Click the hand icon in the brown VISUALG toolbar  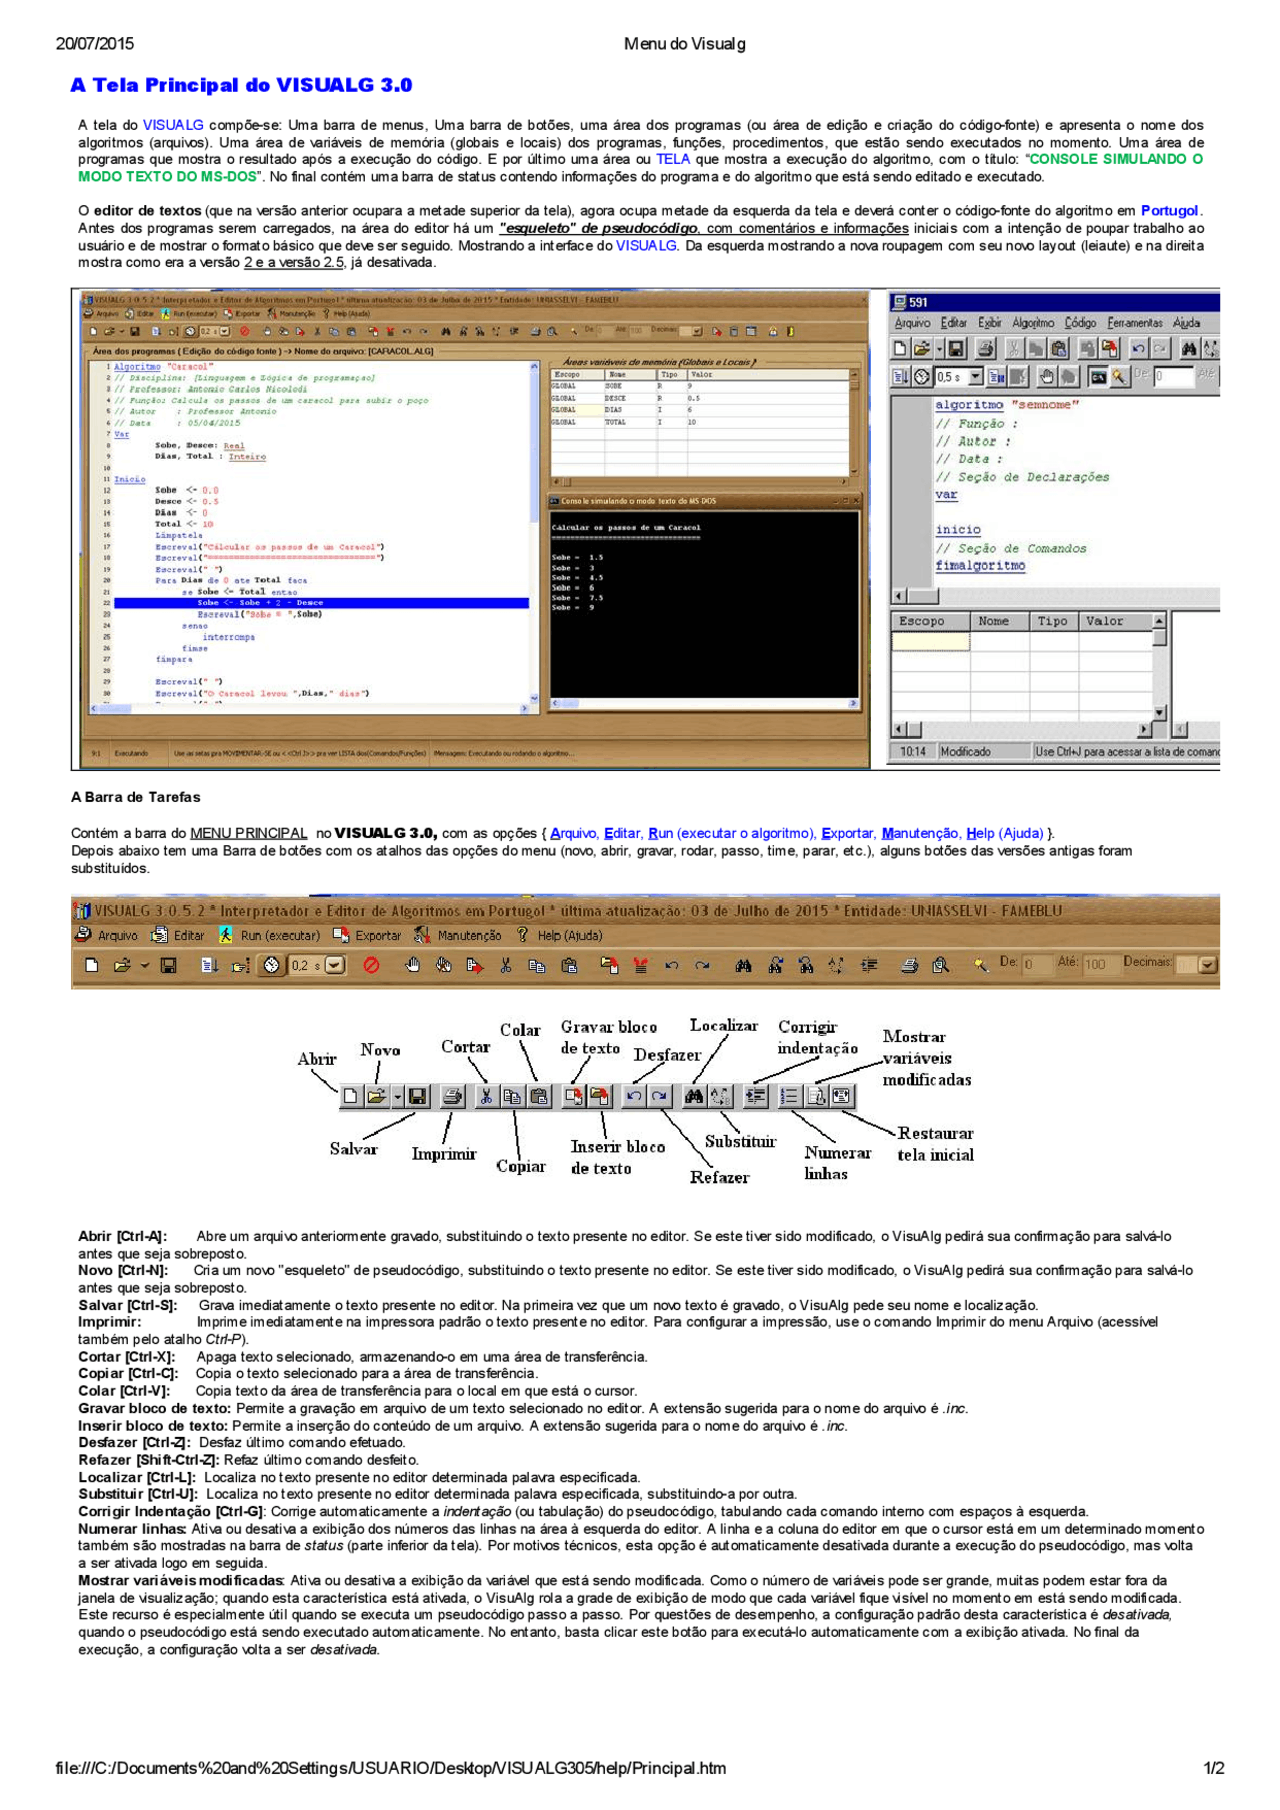[x=411, y=965]
